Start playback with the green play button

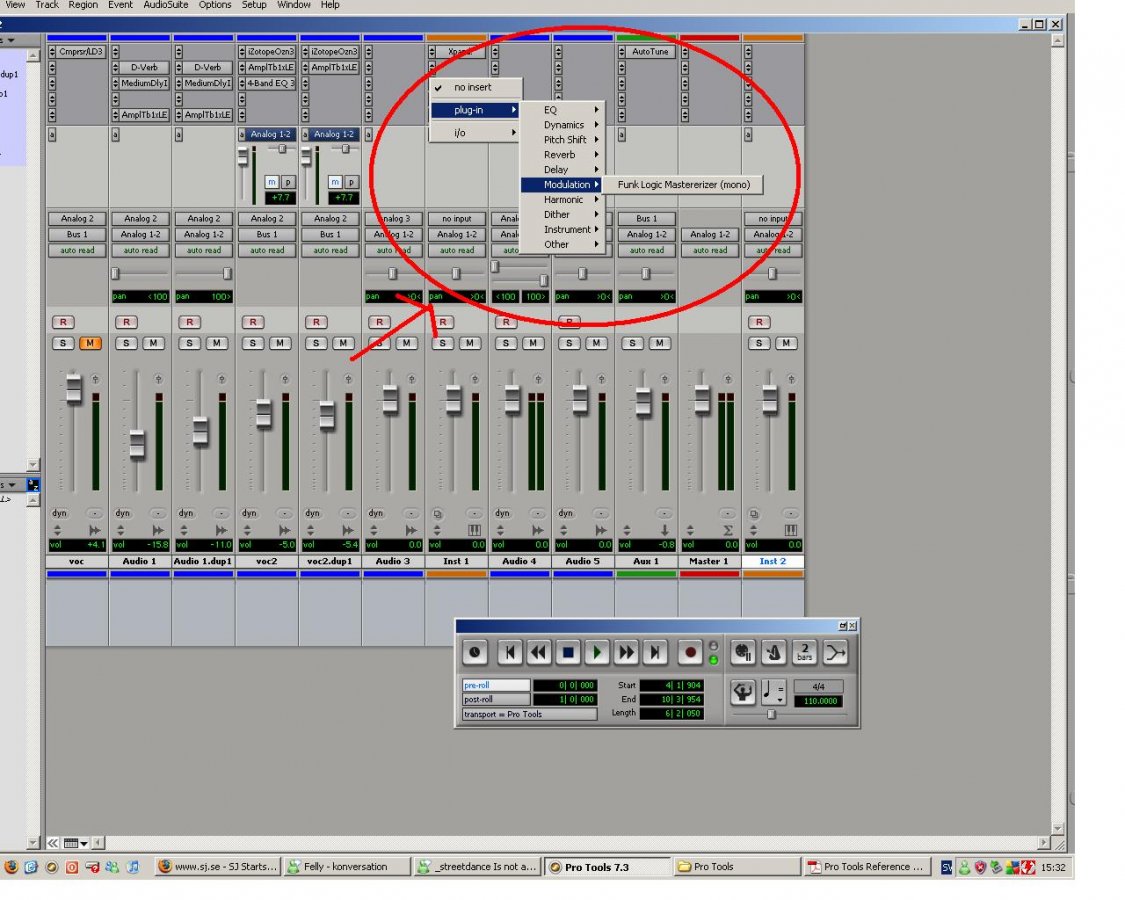click(x=596, y=652)
